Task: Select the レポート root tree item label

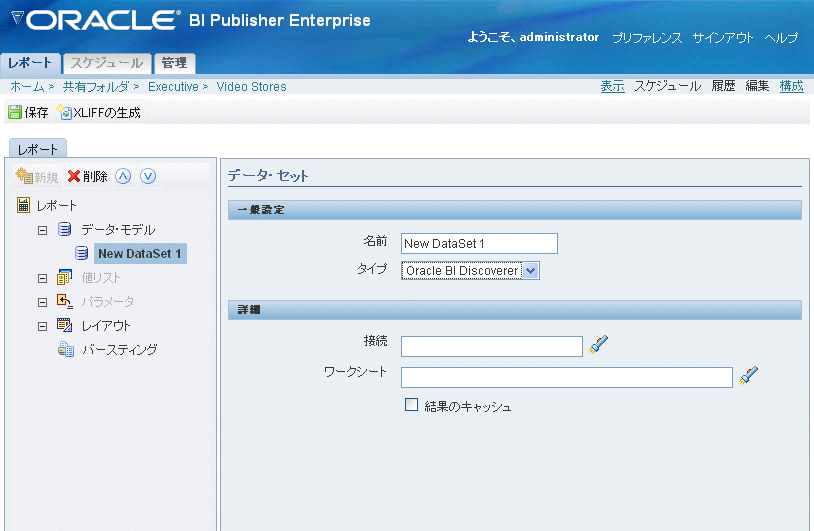Action: [57, 206]
